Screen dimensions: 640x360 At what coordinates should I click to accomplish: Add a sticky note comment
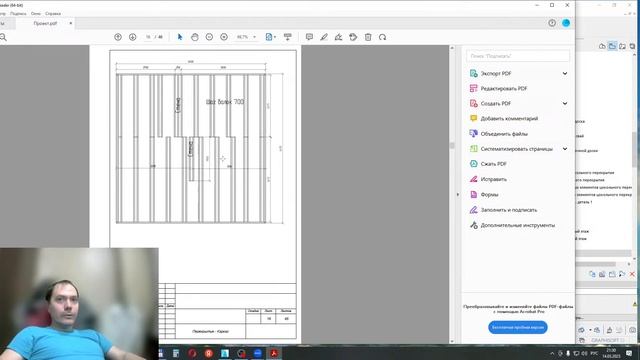point(309,37)
